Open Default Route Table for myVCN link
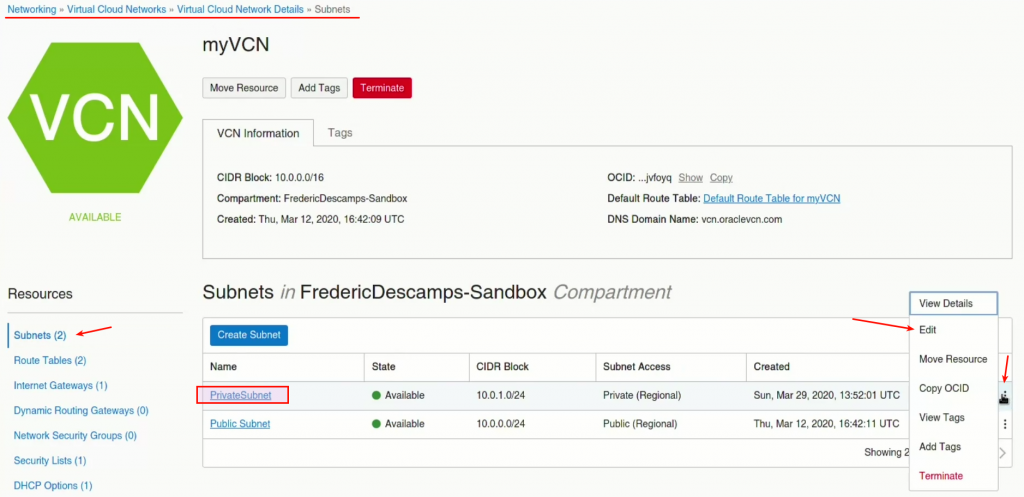 pos(772,199)
